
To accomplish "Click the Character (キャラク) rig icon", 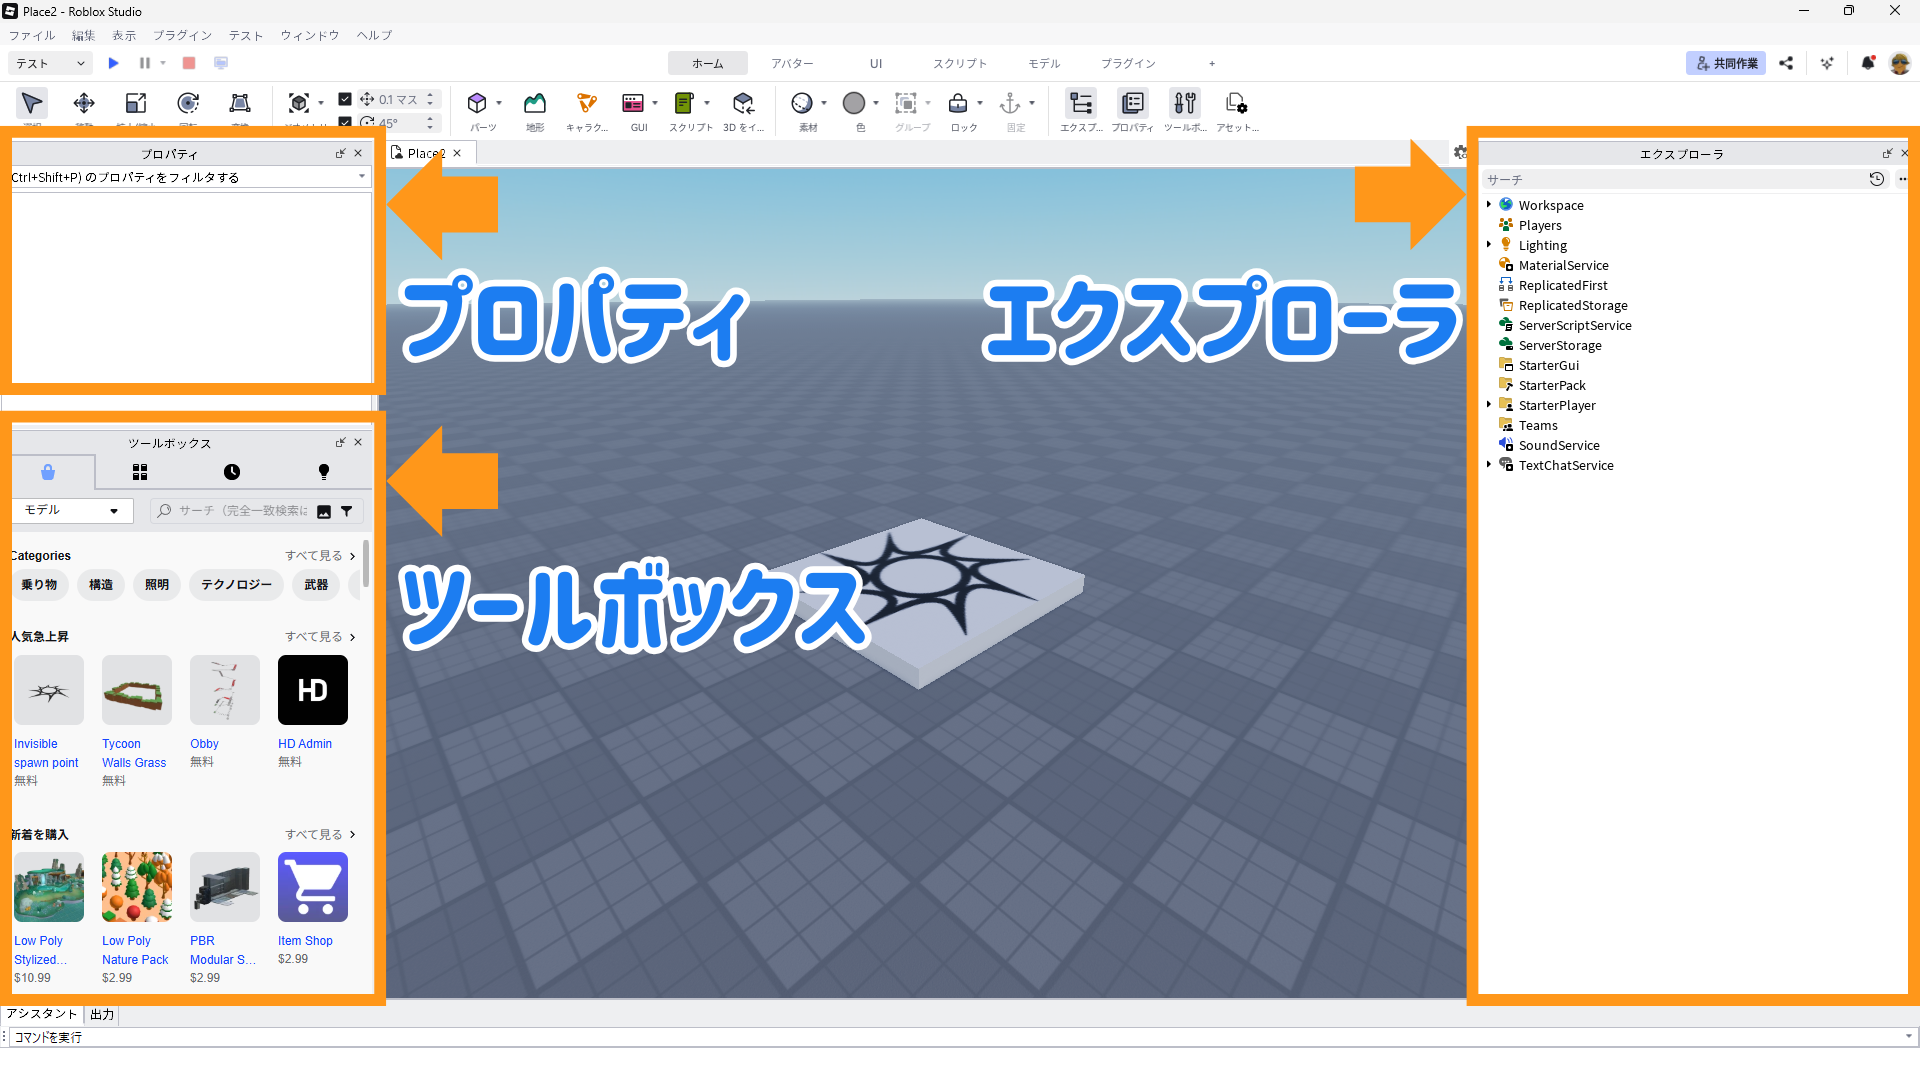I will 587,103.
